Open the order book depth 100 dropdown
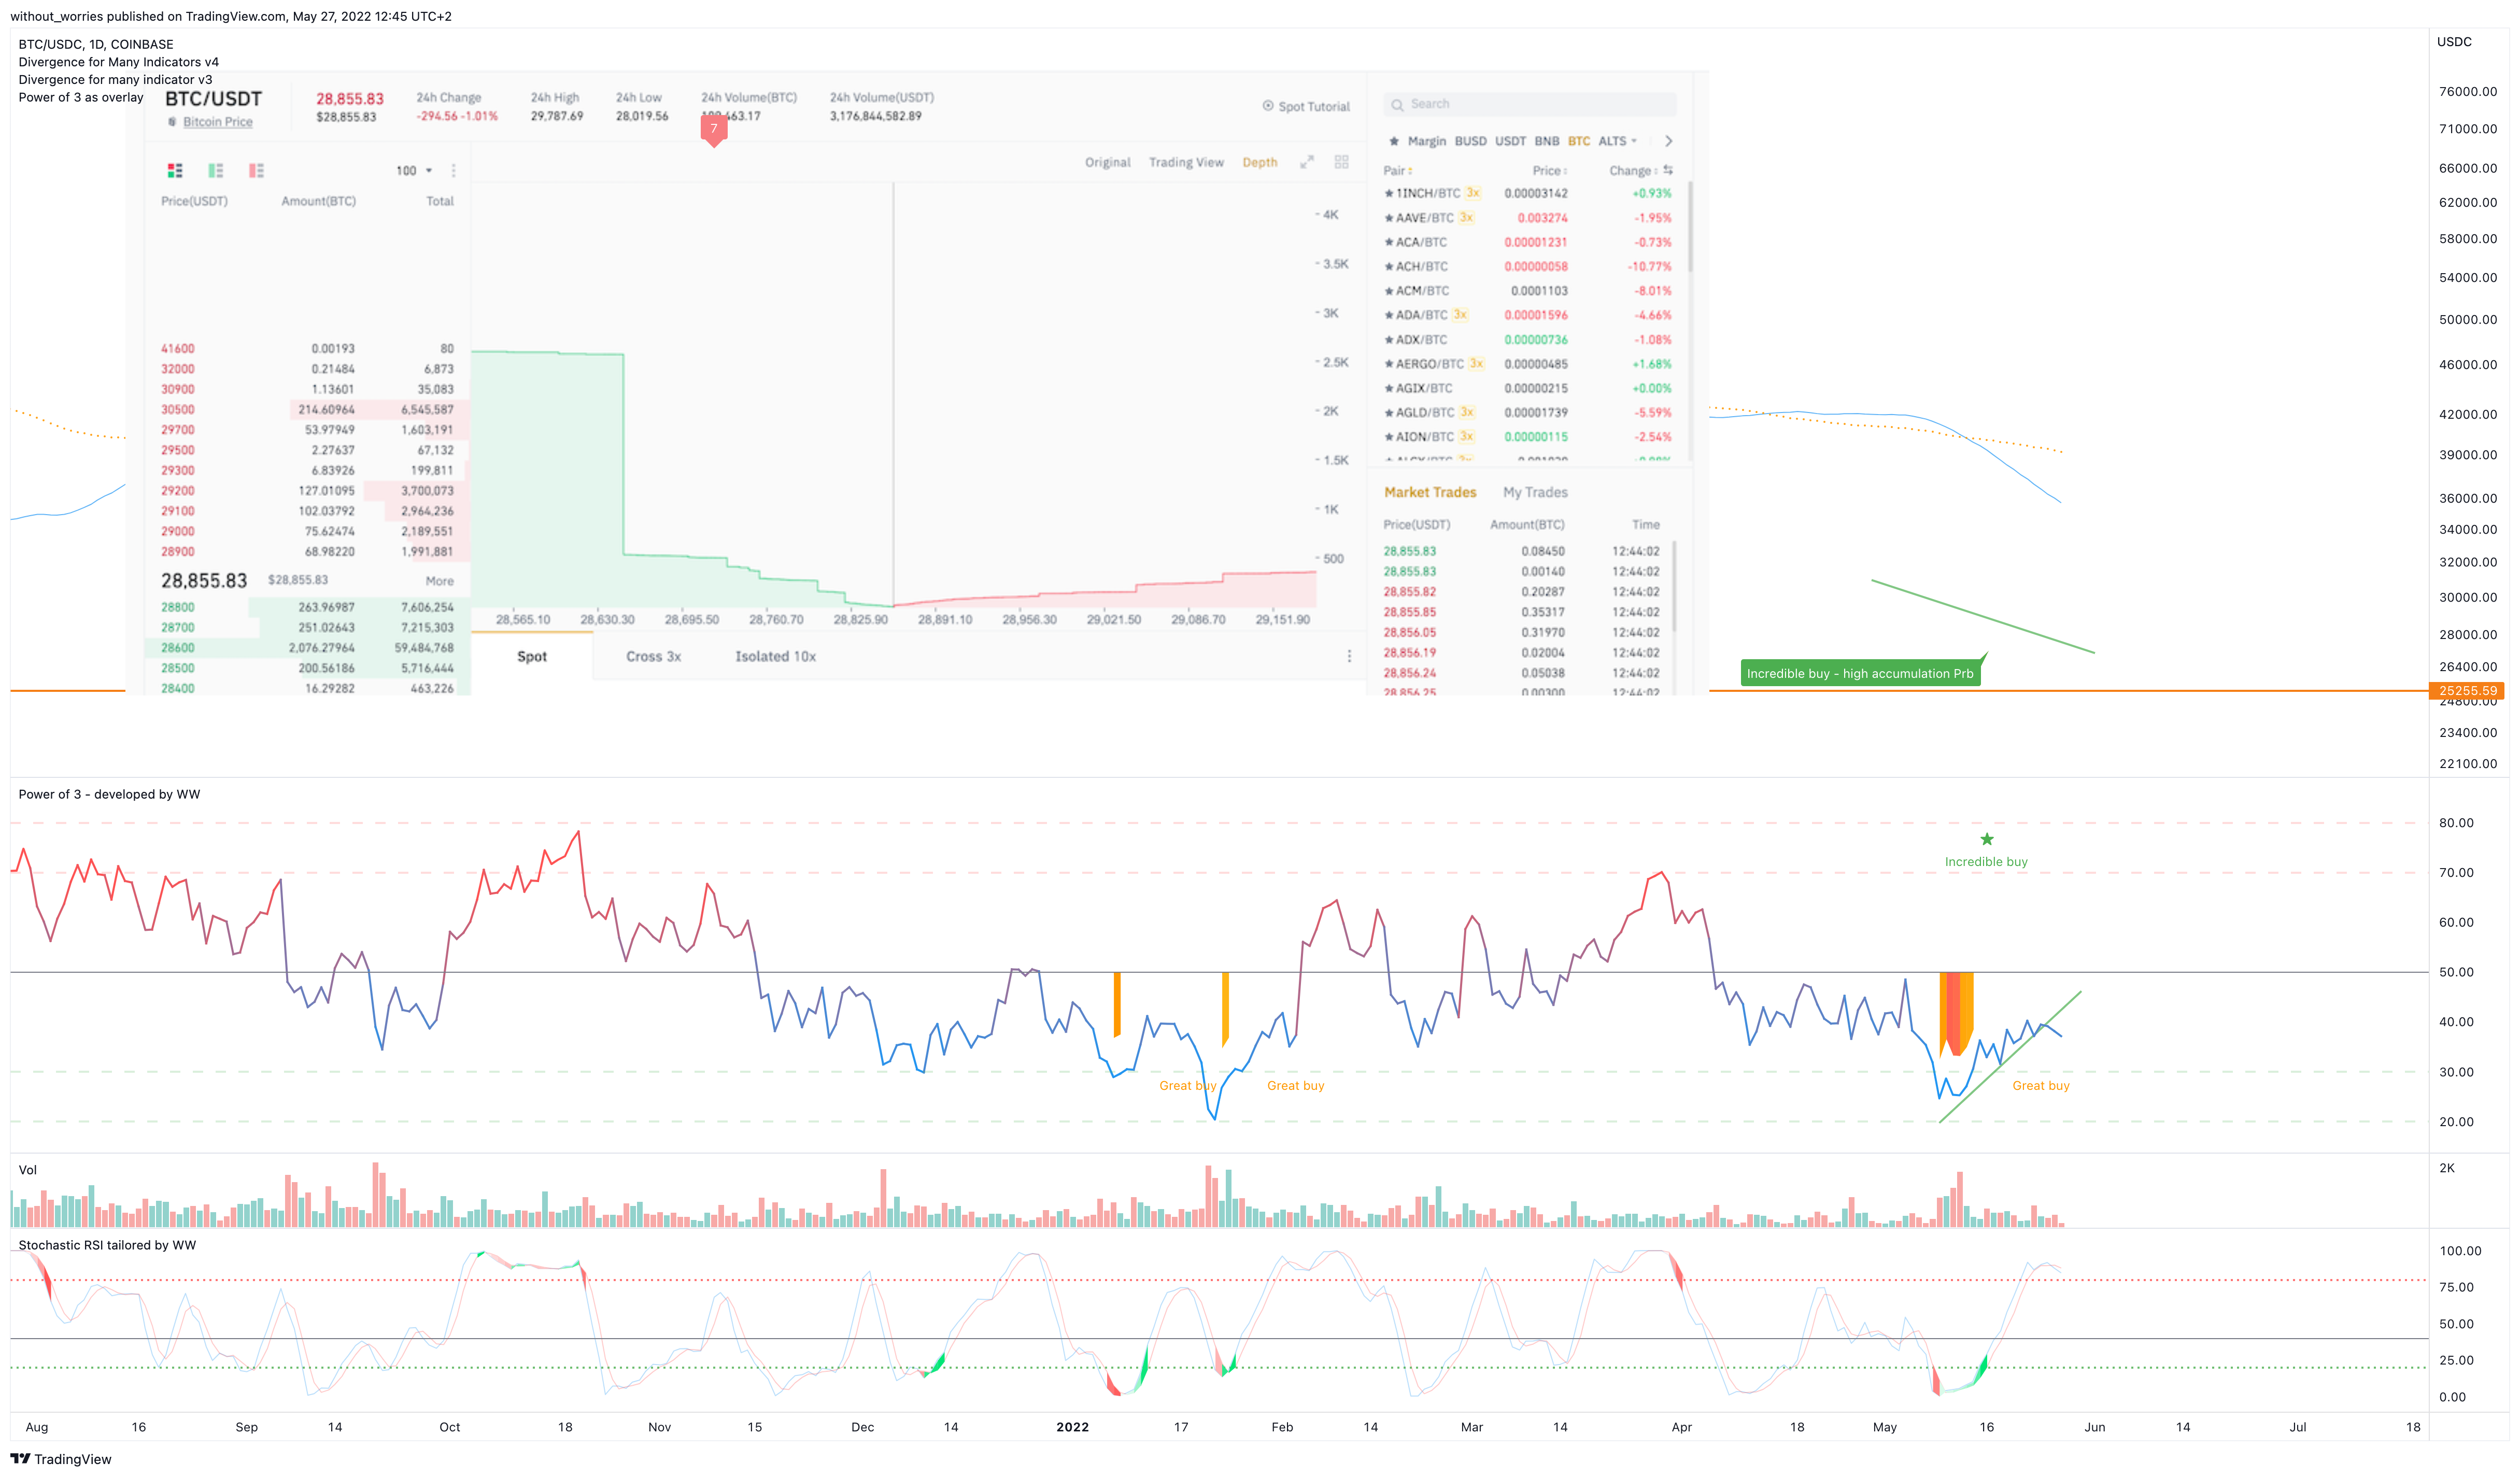 (x=414, y=171)
